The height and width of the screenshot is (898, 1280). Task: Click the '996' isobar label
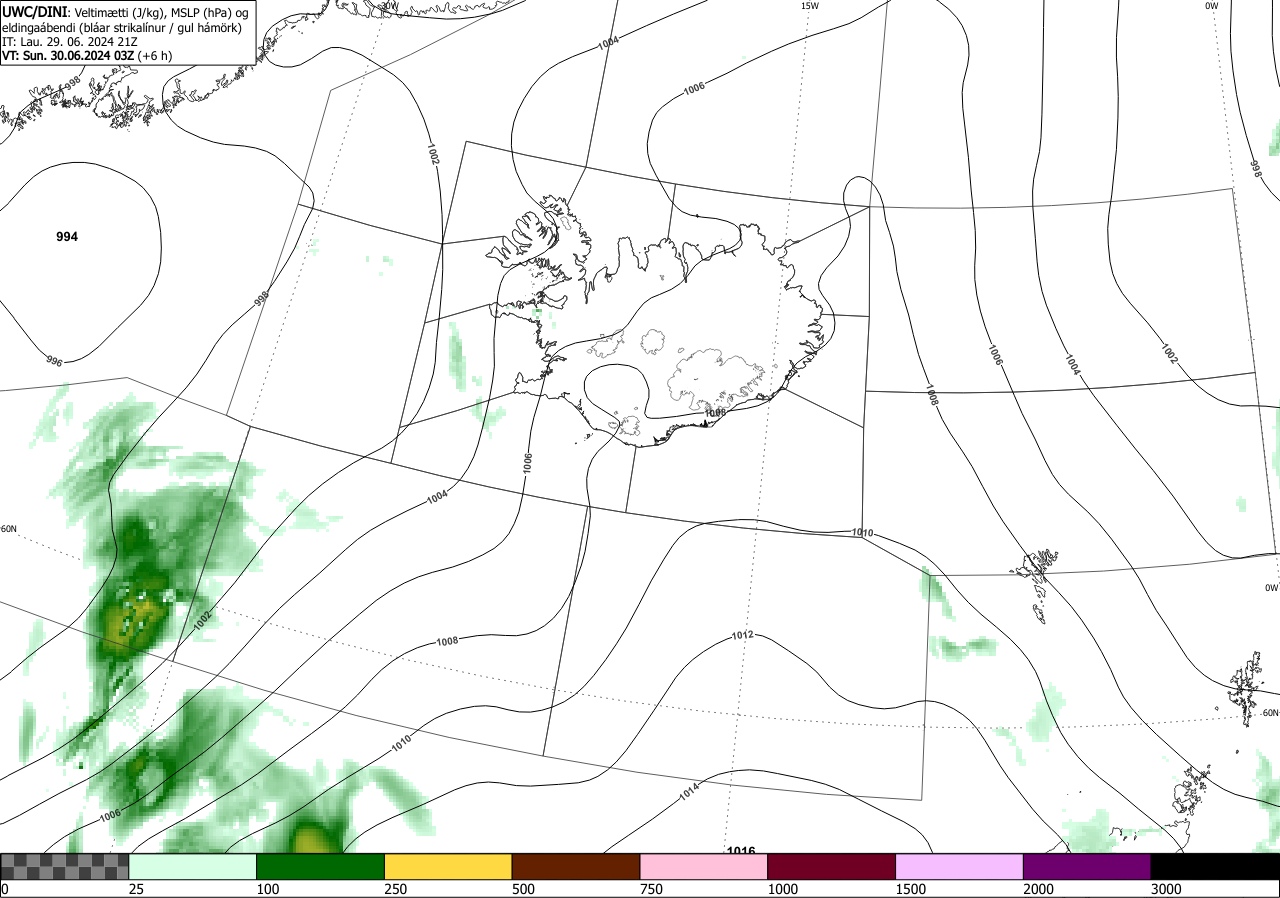55,361
